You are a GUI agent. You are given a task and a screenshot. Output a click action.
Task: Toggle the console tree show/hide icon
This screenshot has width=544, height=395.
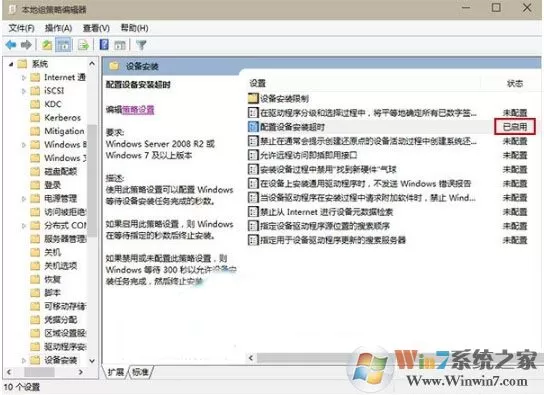[x=64, y=45]
